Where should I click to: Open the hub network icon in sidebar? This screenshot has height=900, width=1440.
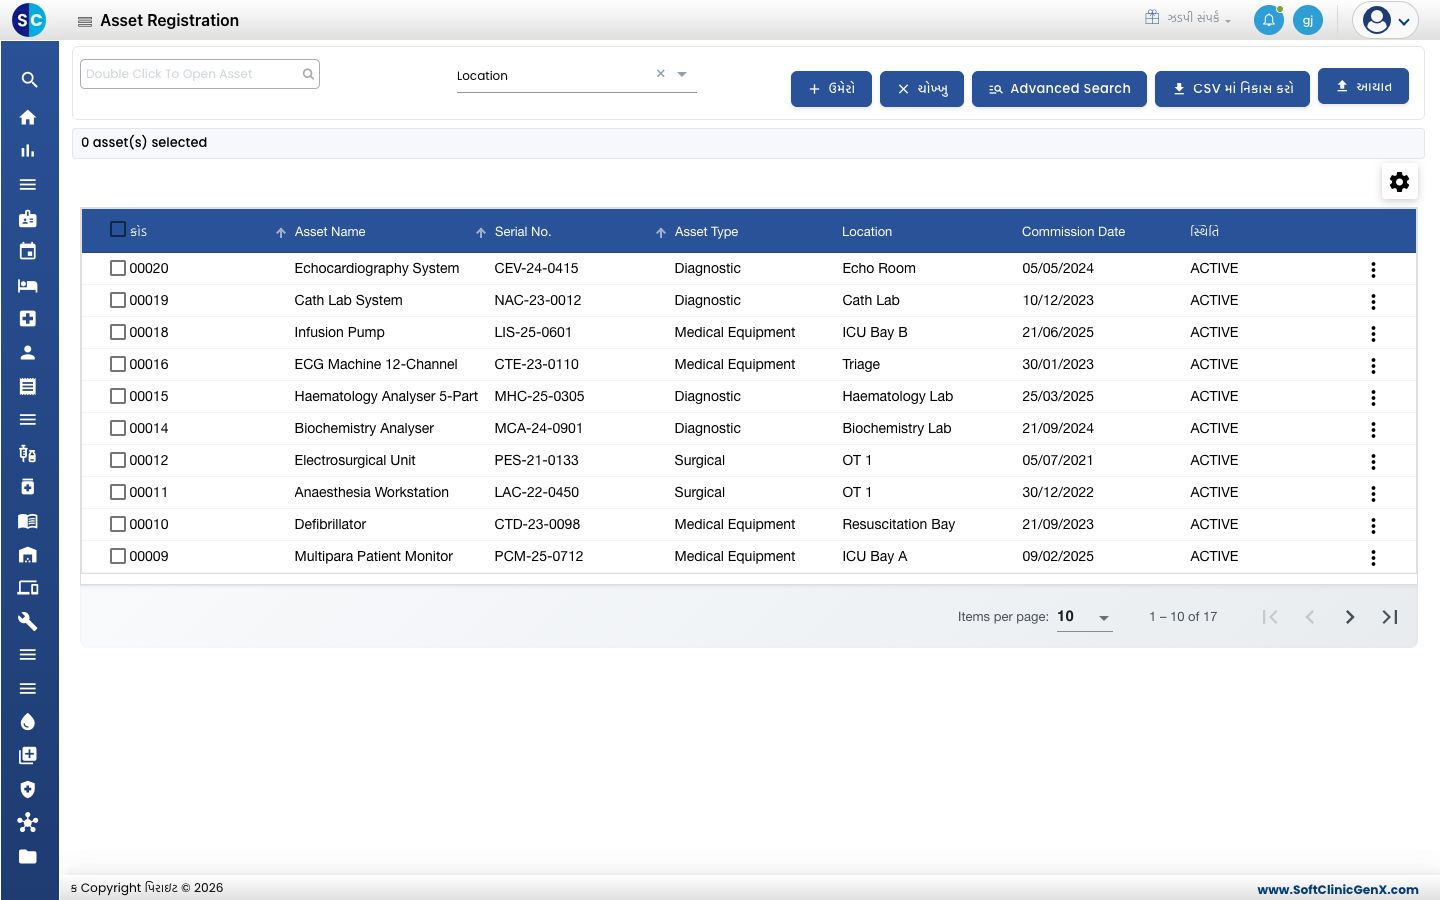[x=28, y=823]
